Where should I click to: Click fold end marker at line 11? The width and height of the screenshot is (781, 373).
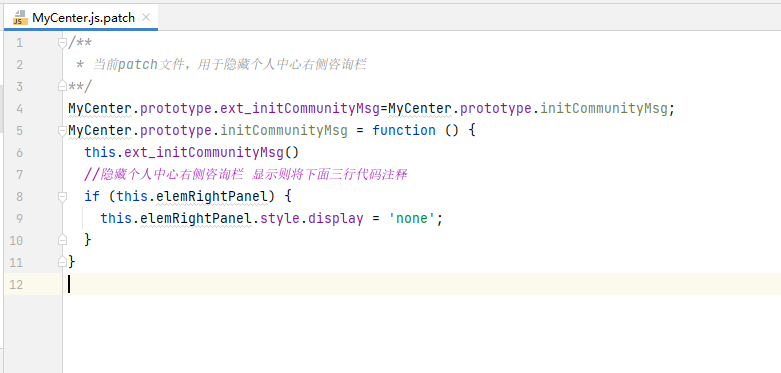pos(62,261)
